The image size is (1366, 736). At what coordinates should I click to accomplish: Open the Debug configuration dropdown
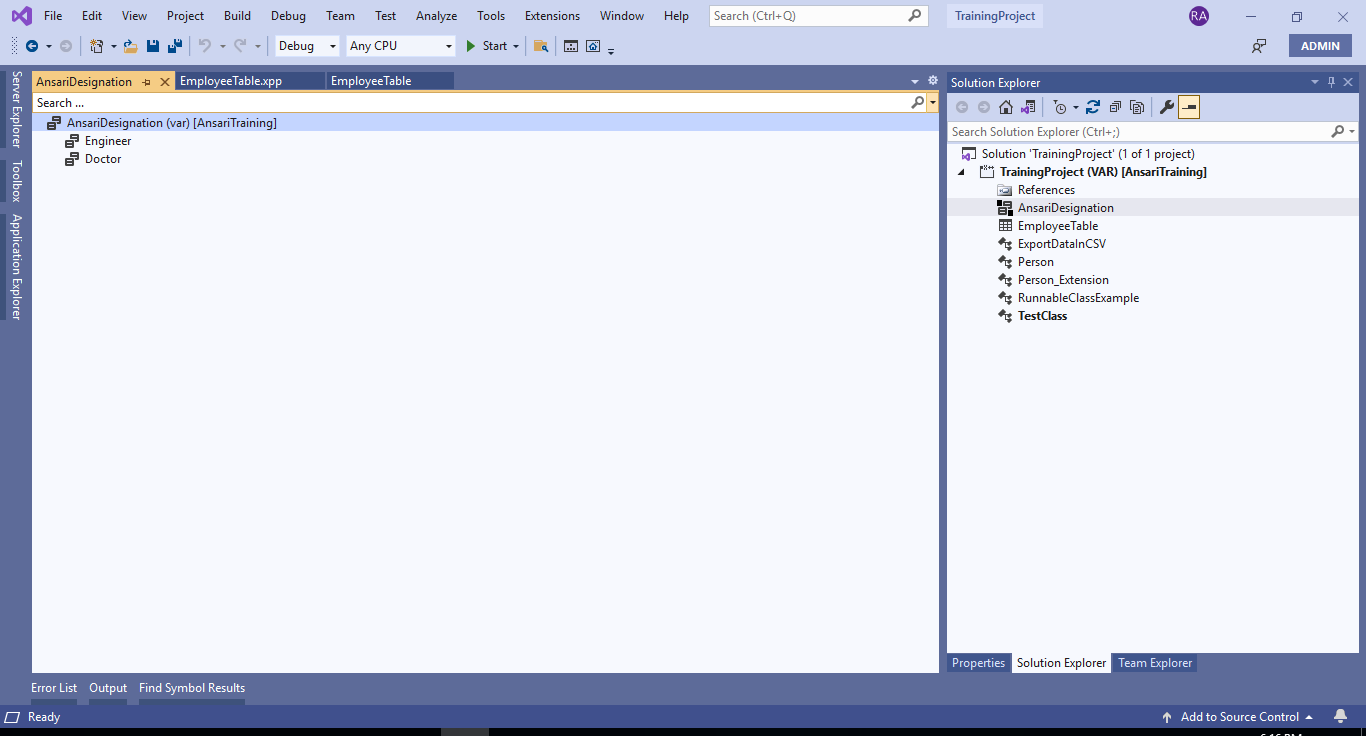tap(307, 46)
